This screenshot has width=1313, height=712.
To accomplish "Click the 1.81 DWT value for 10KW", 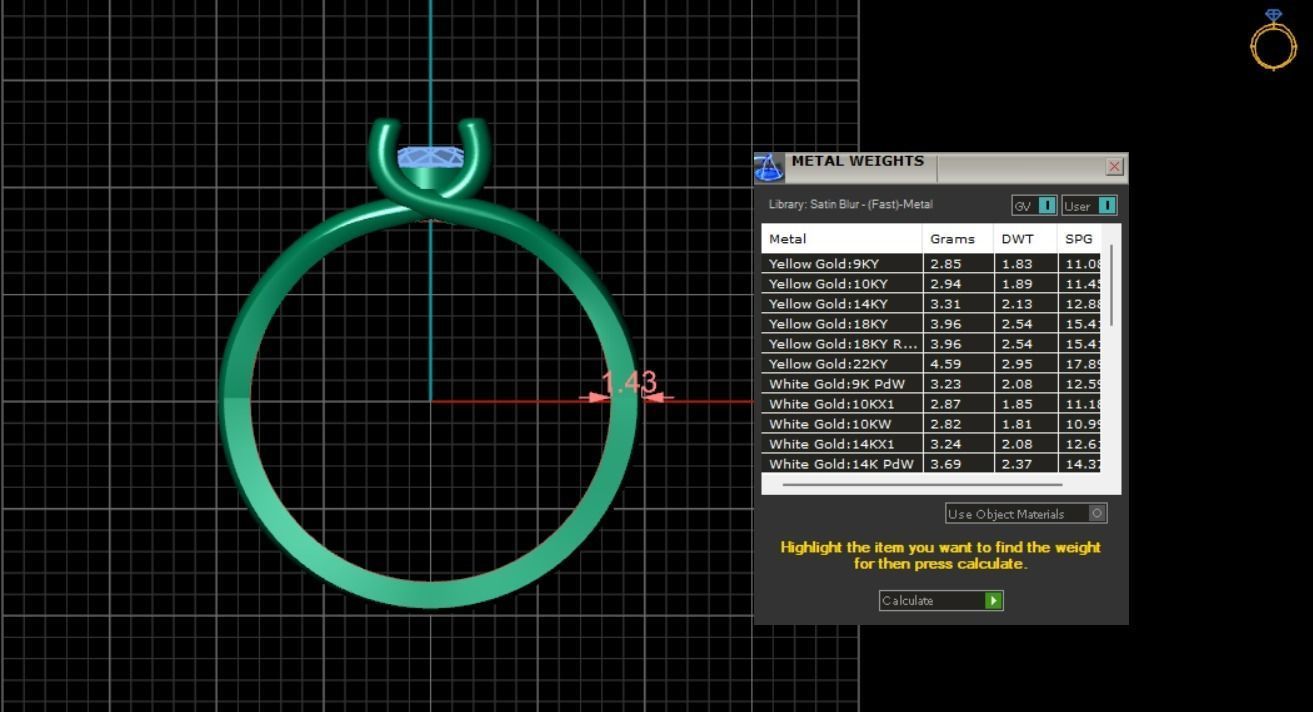I will [1015, 424].
